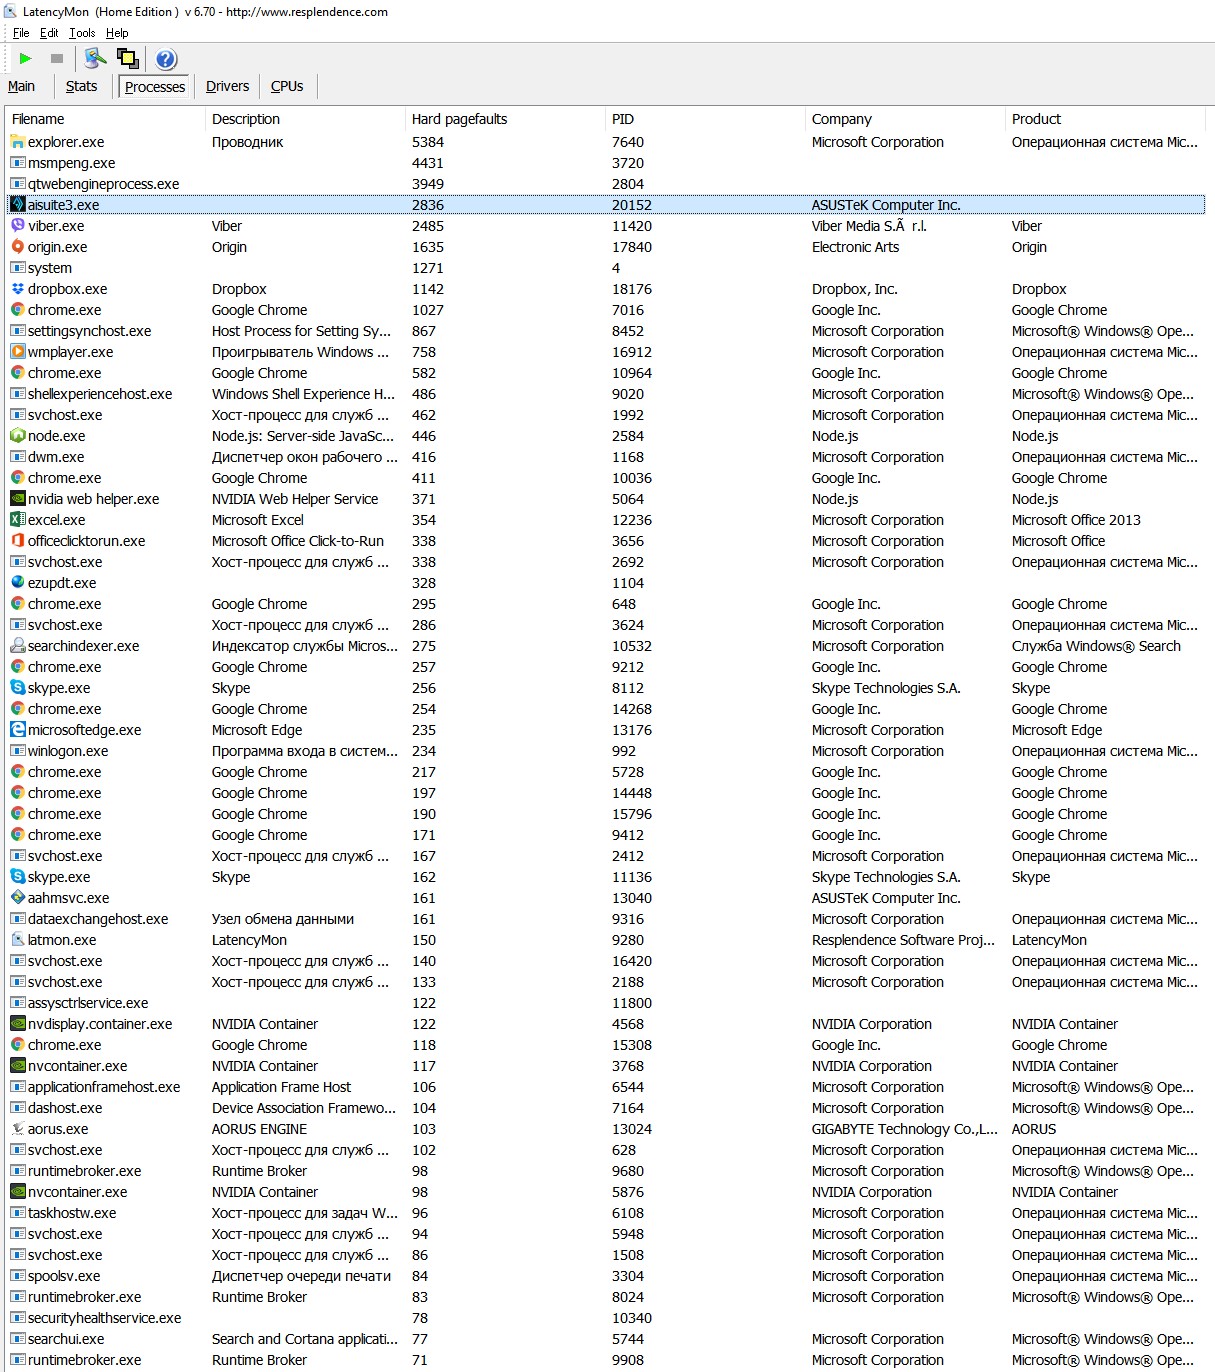Click the searchindexer.exe icon
Viewport: 1215px width, 1372px height.
pos(18,646)
